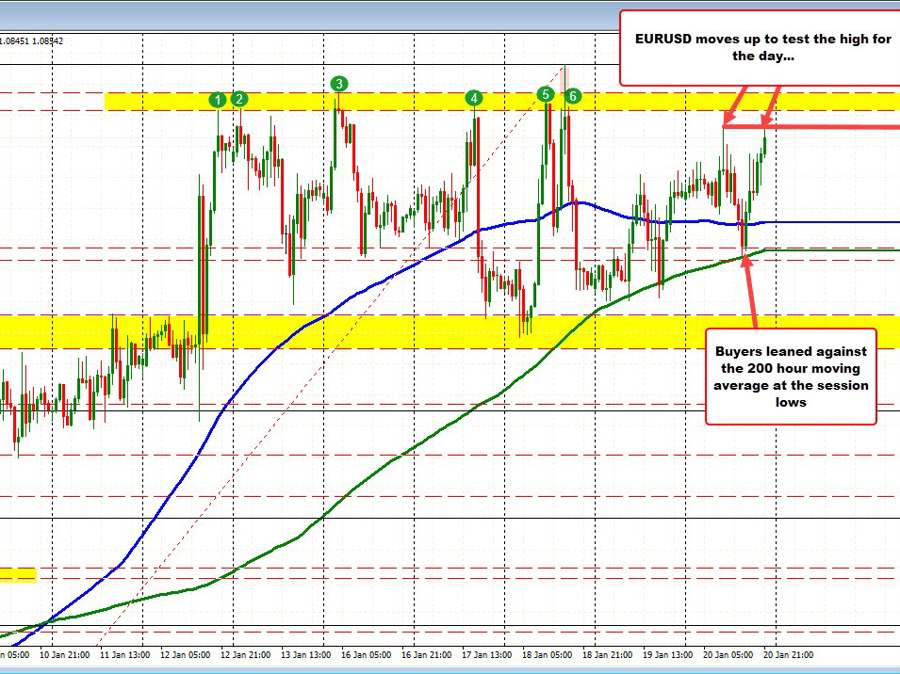Image resolution: width=900 pixels, height=674 pixels.
Task: Click green marker 5 near the spike high
Action: click(546, 93)
